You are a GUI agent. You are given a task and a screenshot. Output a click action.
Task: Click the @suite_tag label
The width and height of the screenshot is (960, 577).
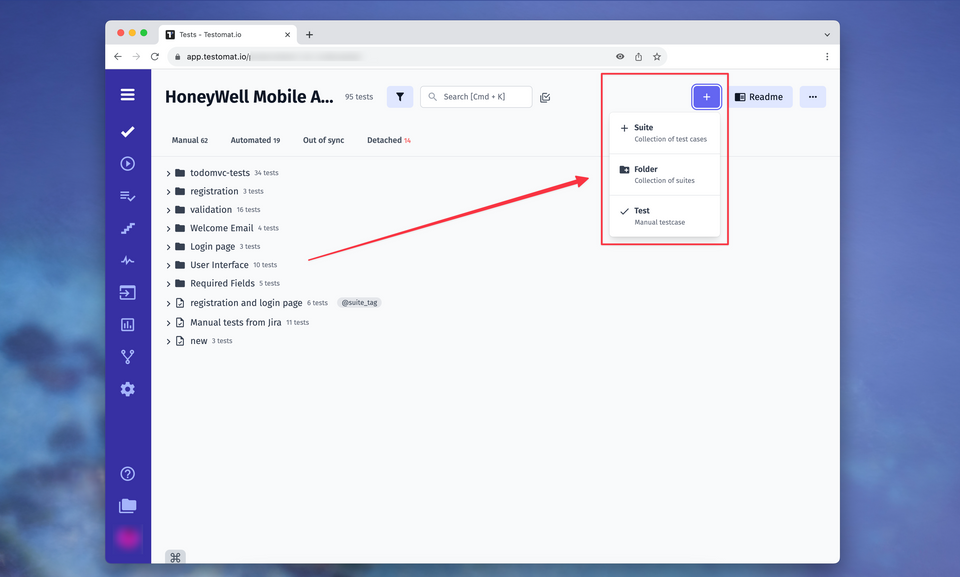(359, 303)
